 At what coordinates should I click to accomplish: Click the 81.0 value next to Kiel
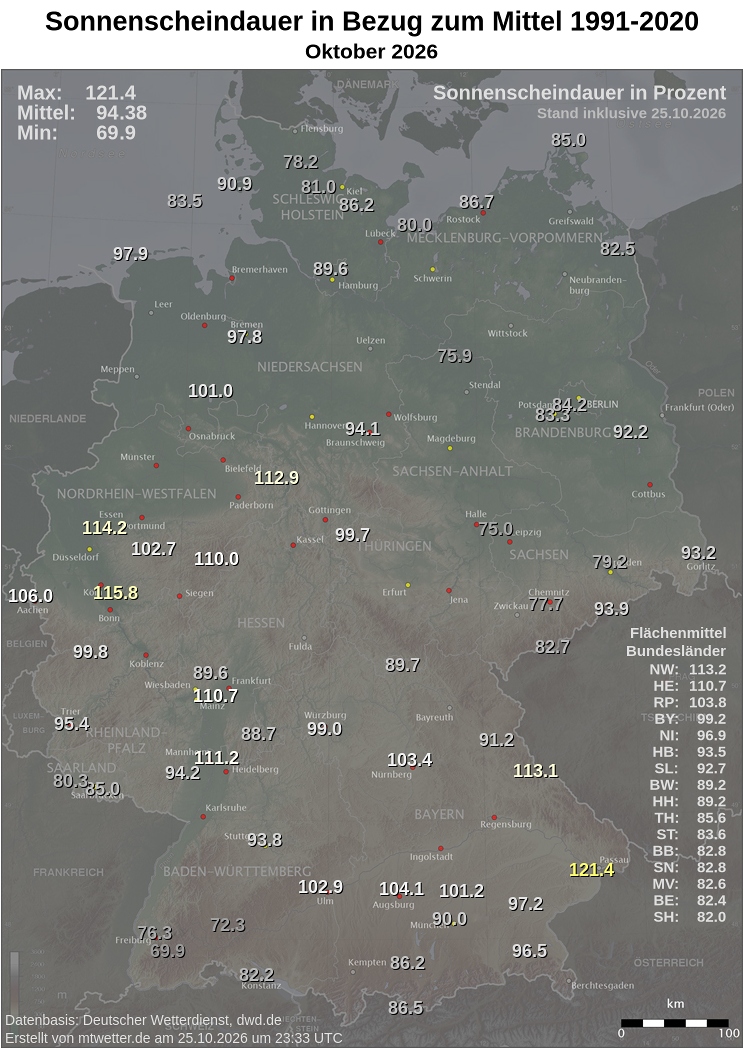[x=318, y=187]
